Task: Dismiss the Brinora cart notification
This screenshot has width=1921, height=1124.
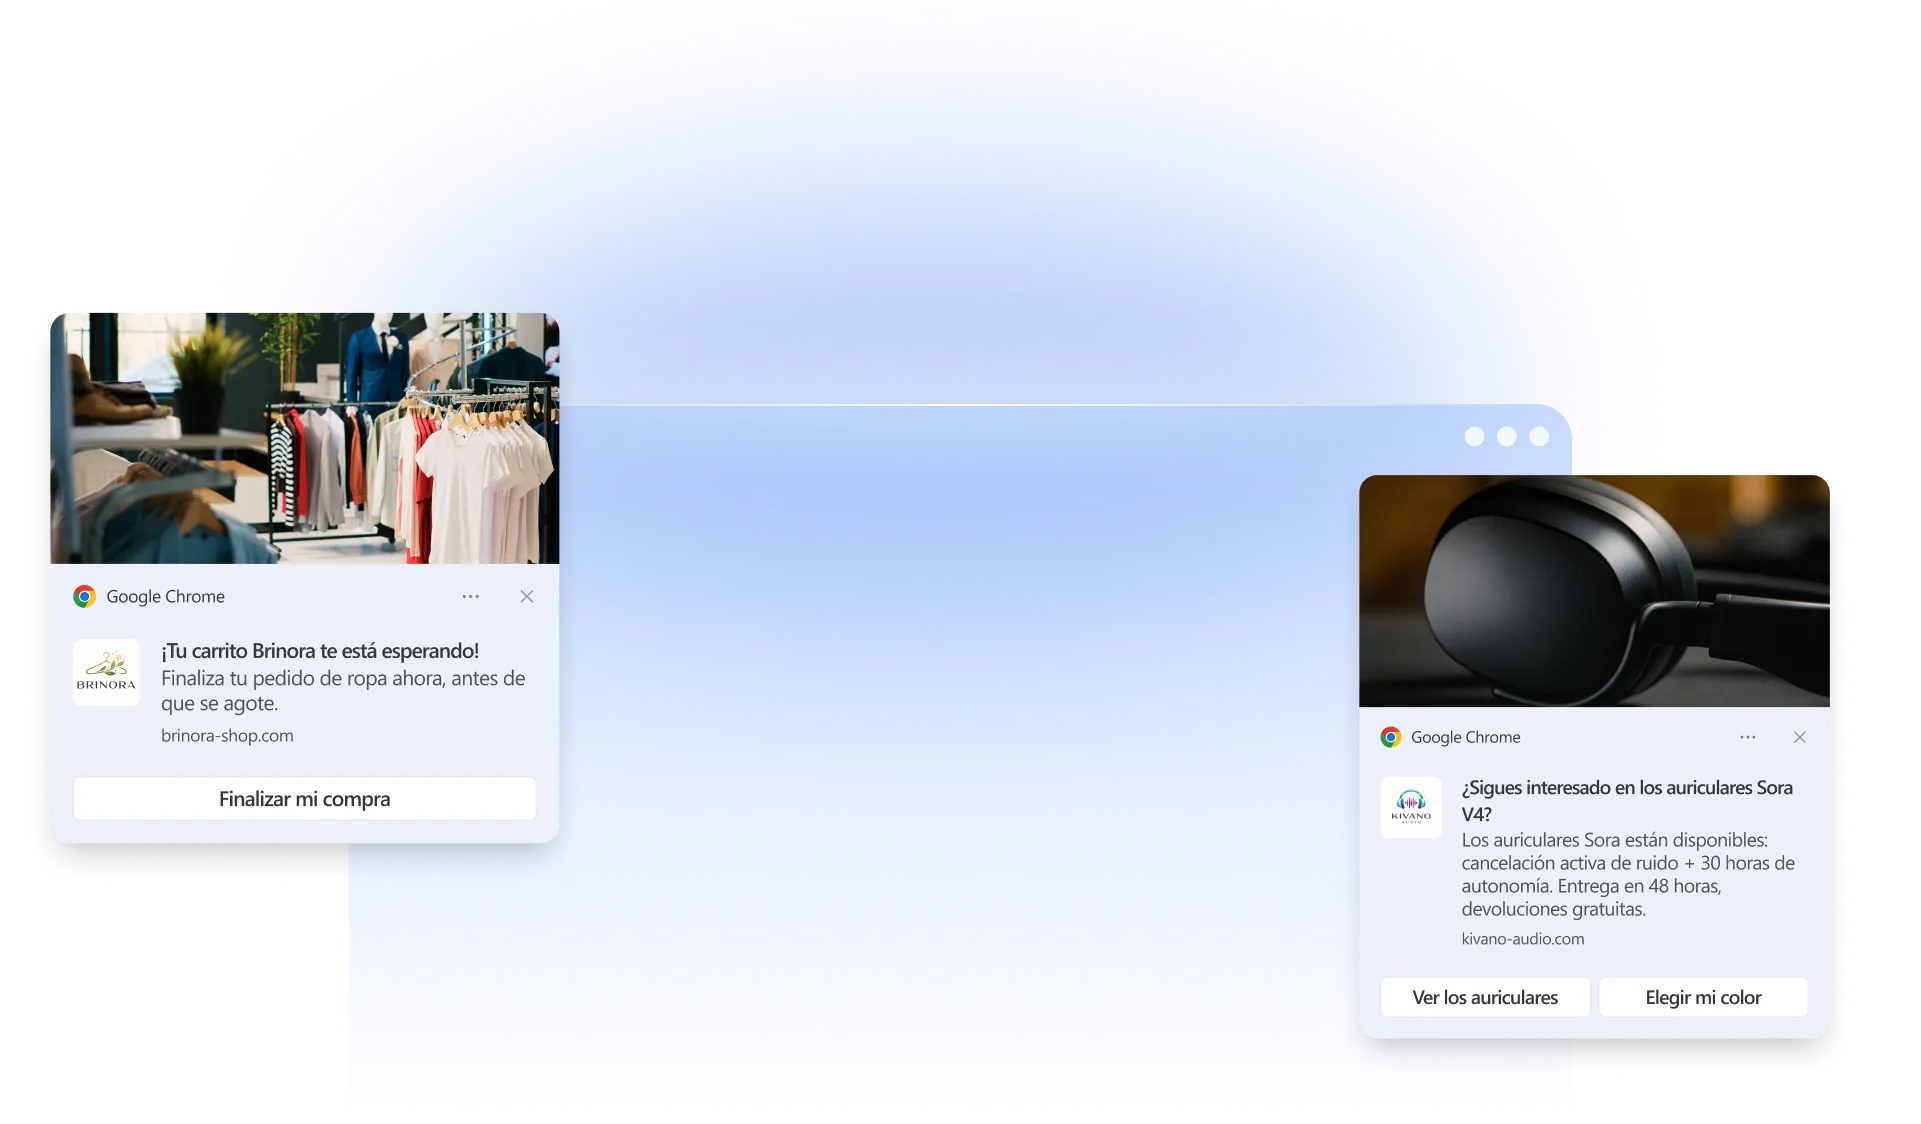Action: coord(527,597)
